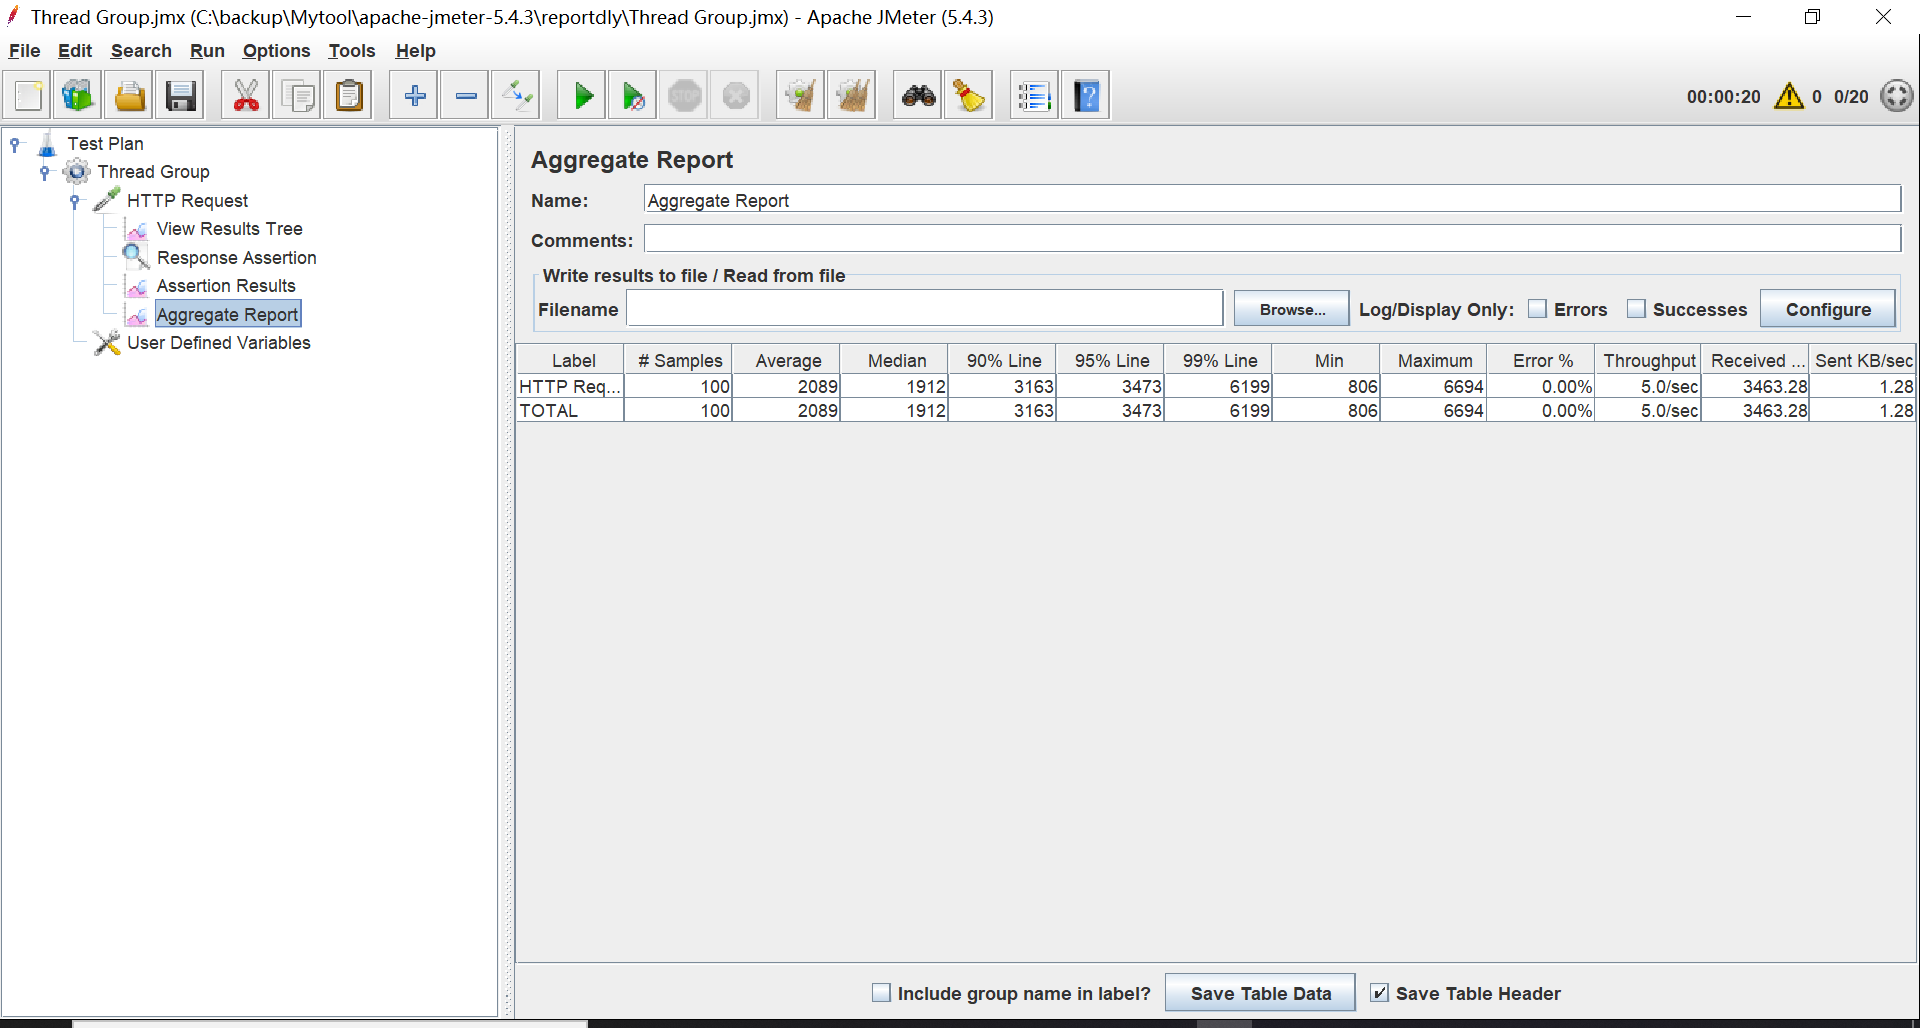Clear results with single broom icon
Image resolution: width=1920 pixels, height=1028 pixels.
coord(801,96)
